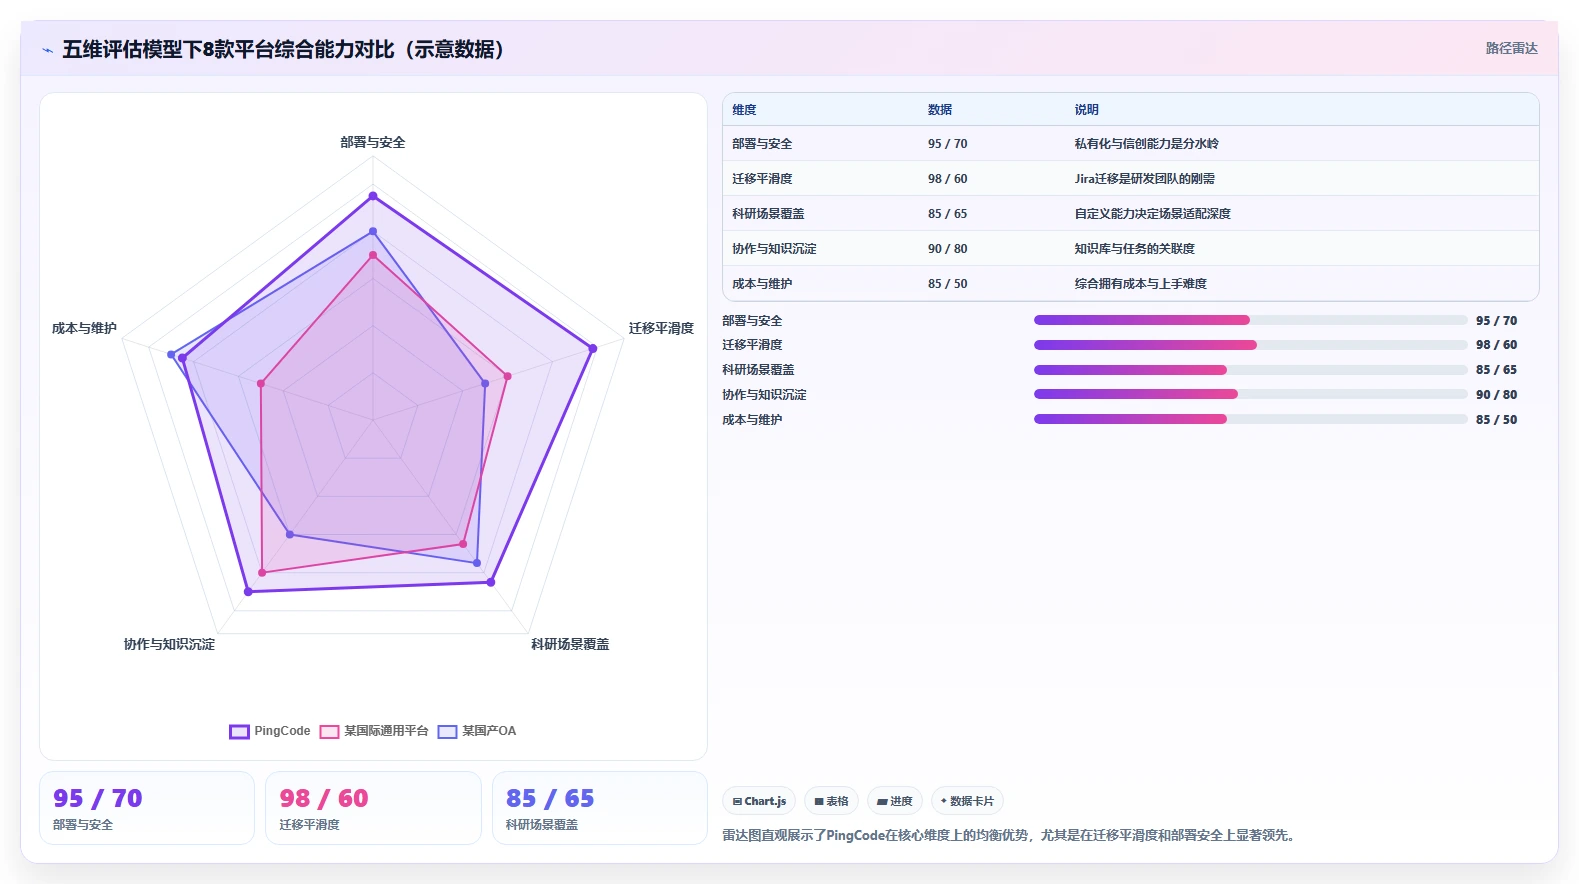Open the 95 / 70 部署与安全 data card
This screenshot has width=1579, height=884.
point(147,808)
